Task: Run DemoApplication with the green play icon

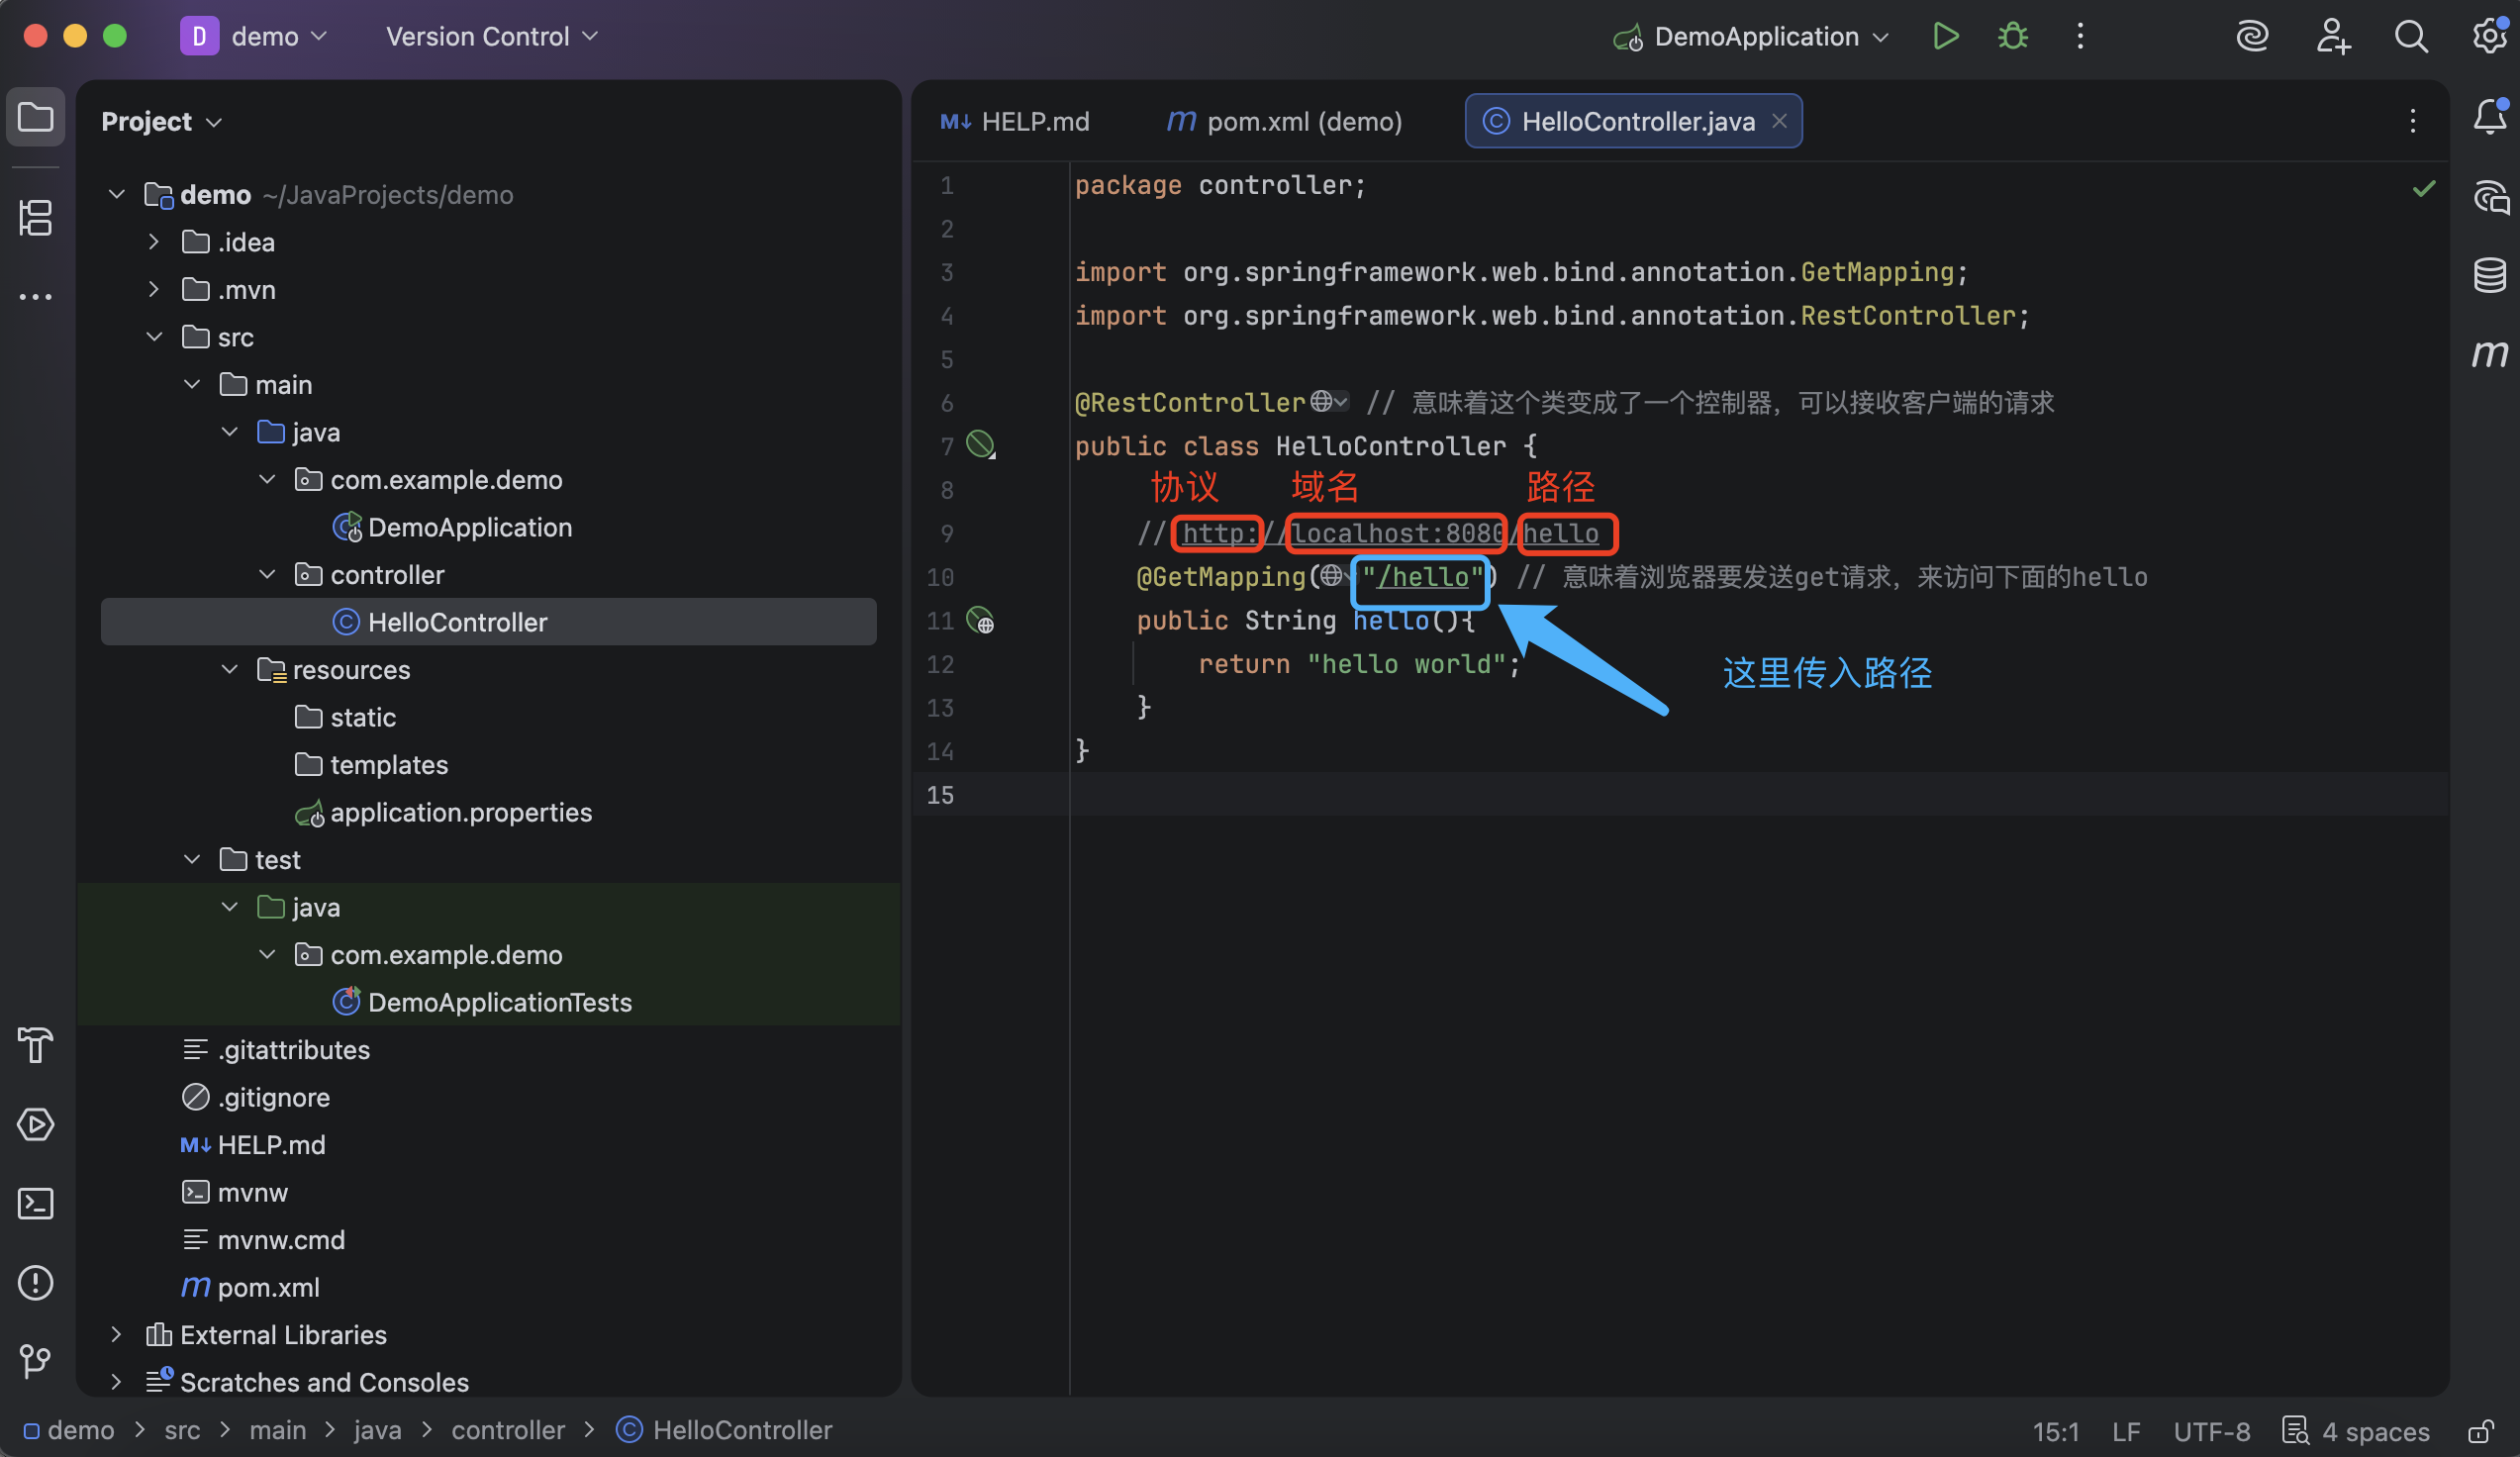Action: pyautogui.click(x=1945, y=37)
